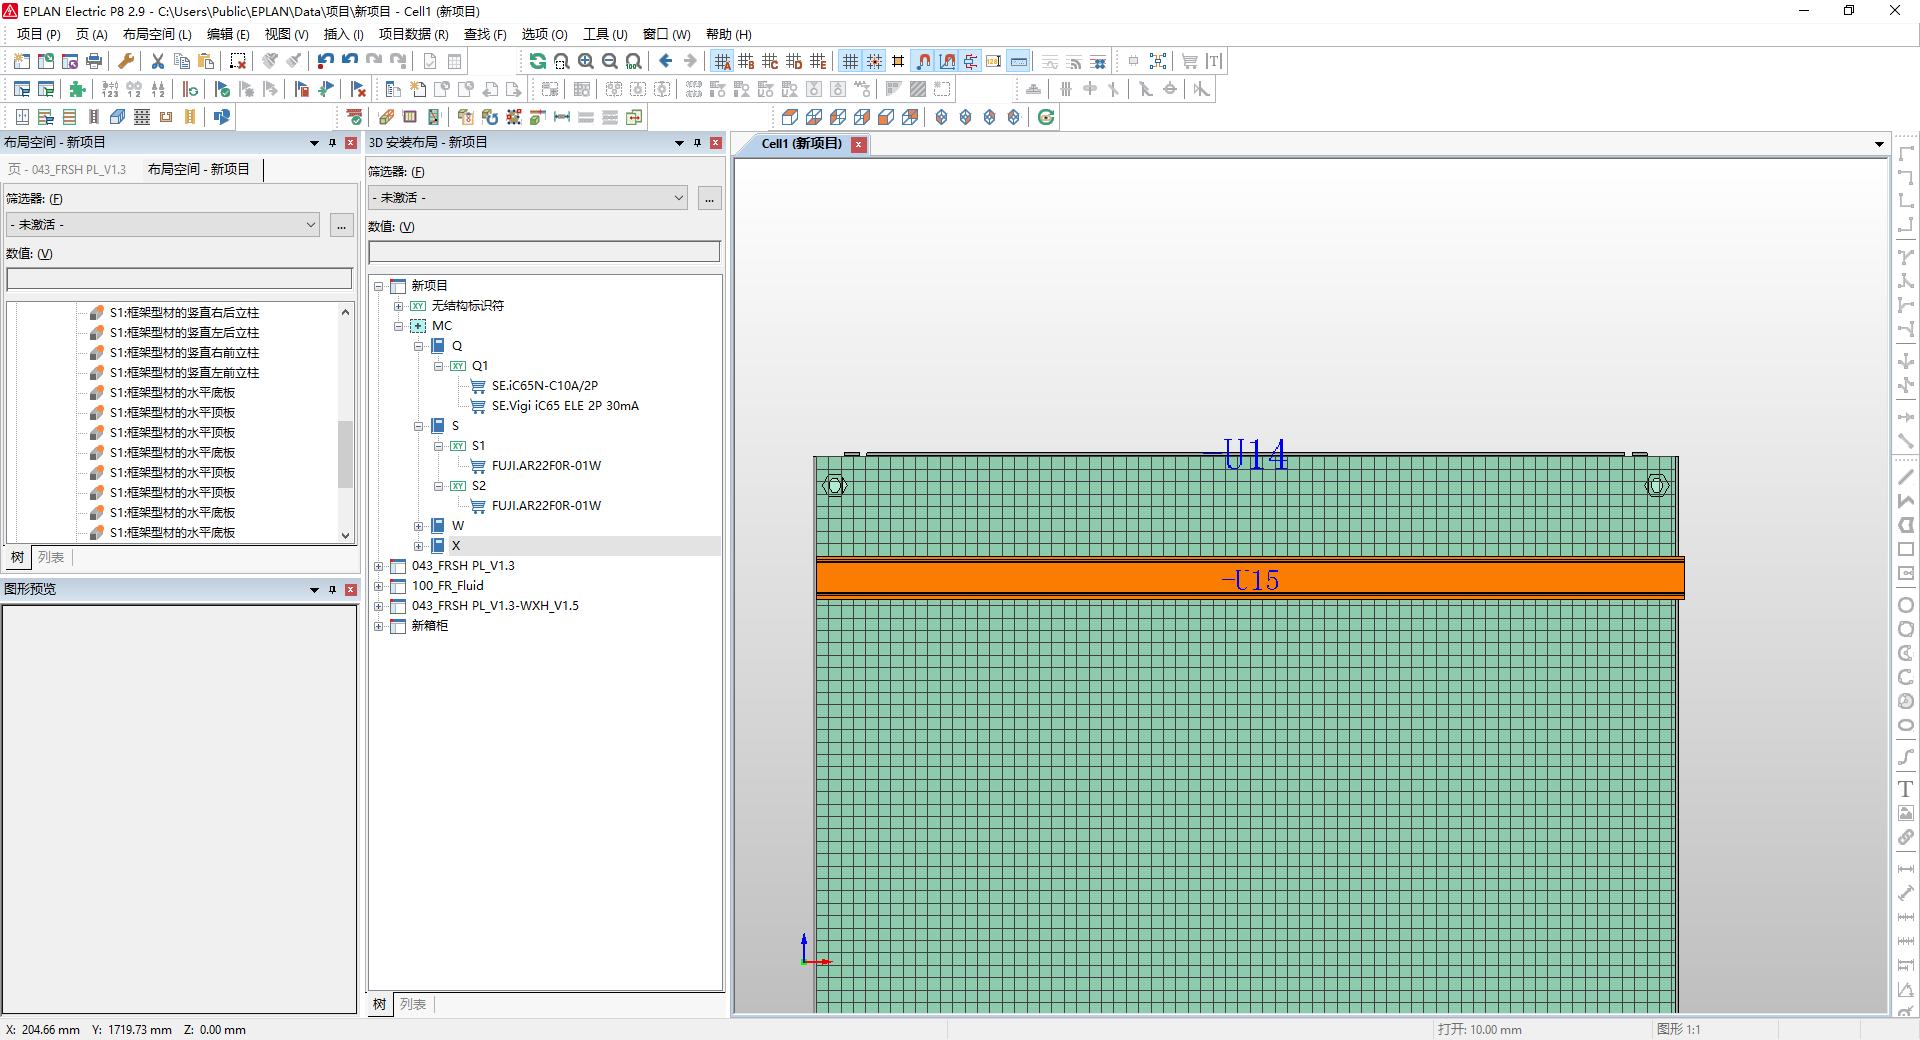The width and height of the screenshot is (1920, 1040).
Task: Activate the snap to grid toggle
Action: click(x=873, y=61)
